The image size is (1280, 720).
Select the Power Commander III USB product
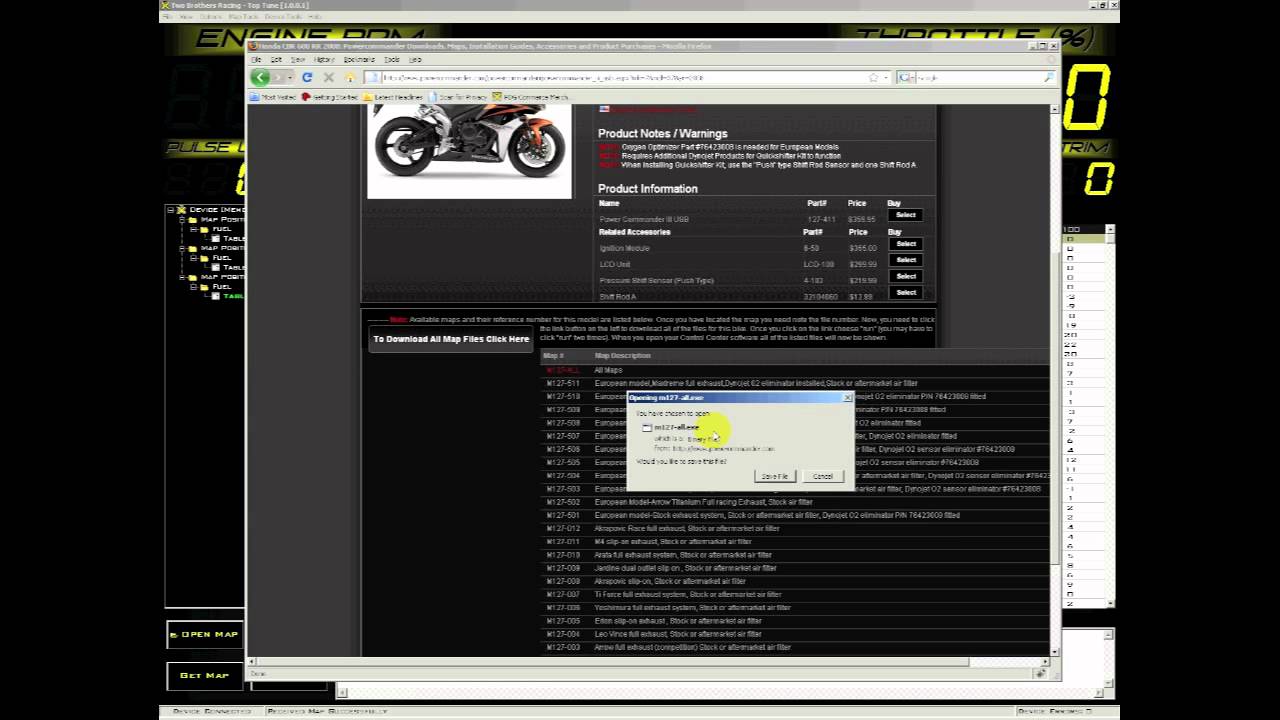905,215
